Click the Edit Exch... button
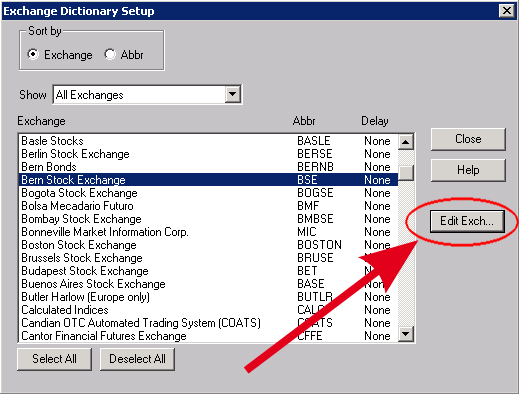The height and width of the screenshot is (394, 519). pos(467,221)
